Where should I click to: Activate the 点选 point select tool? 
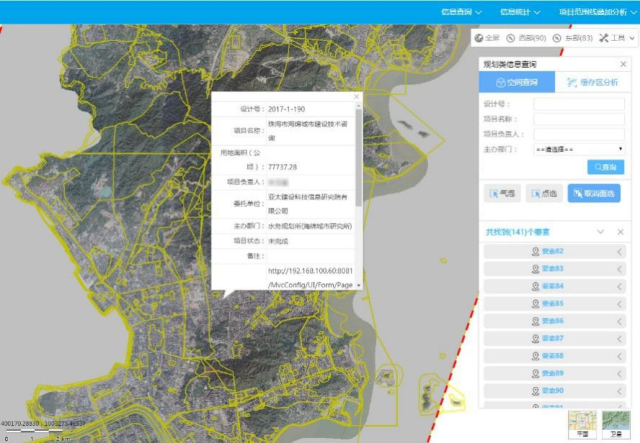coord(544,194)
